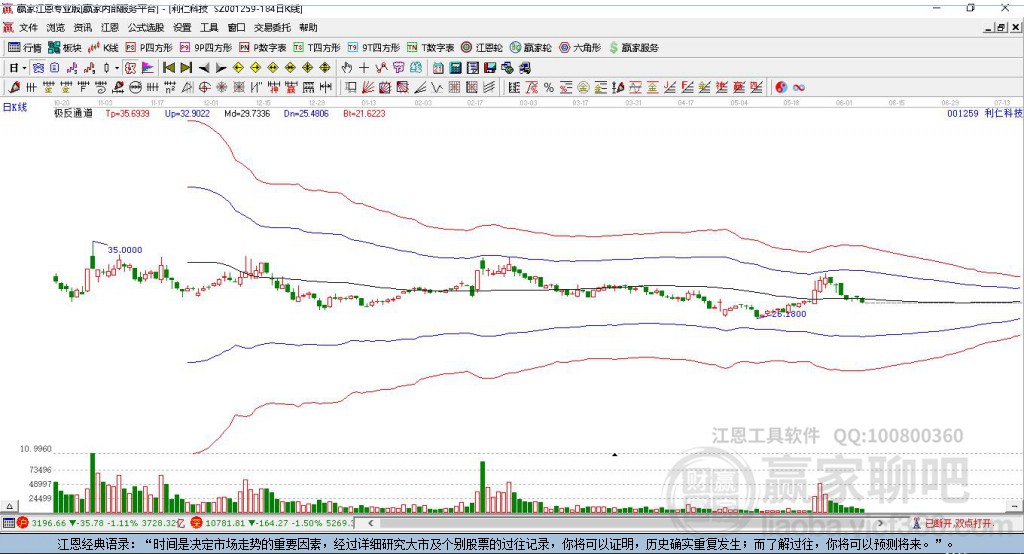Image resolution: width=1024 pixels, height=554 pixels.
Task: Open the 浏览 menu
Action: pyautogui.click(x=56, y=27)
